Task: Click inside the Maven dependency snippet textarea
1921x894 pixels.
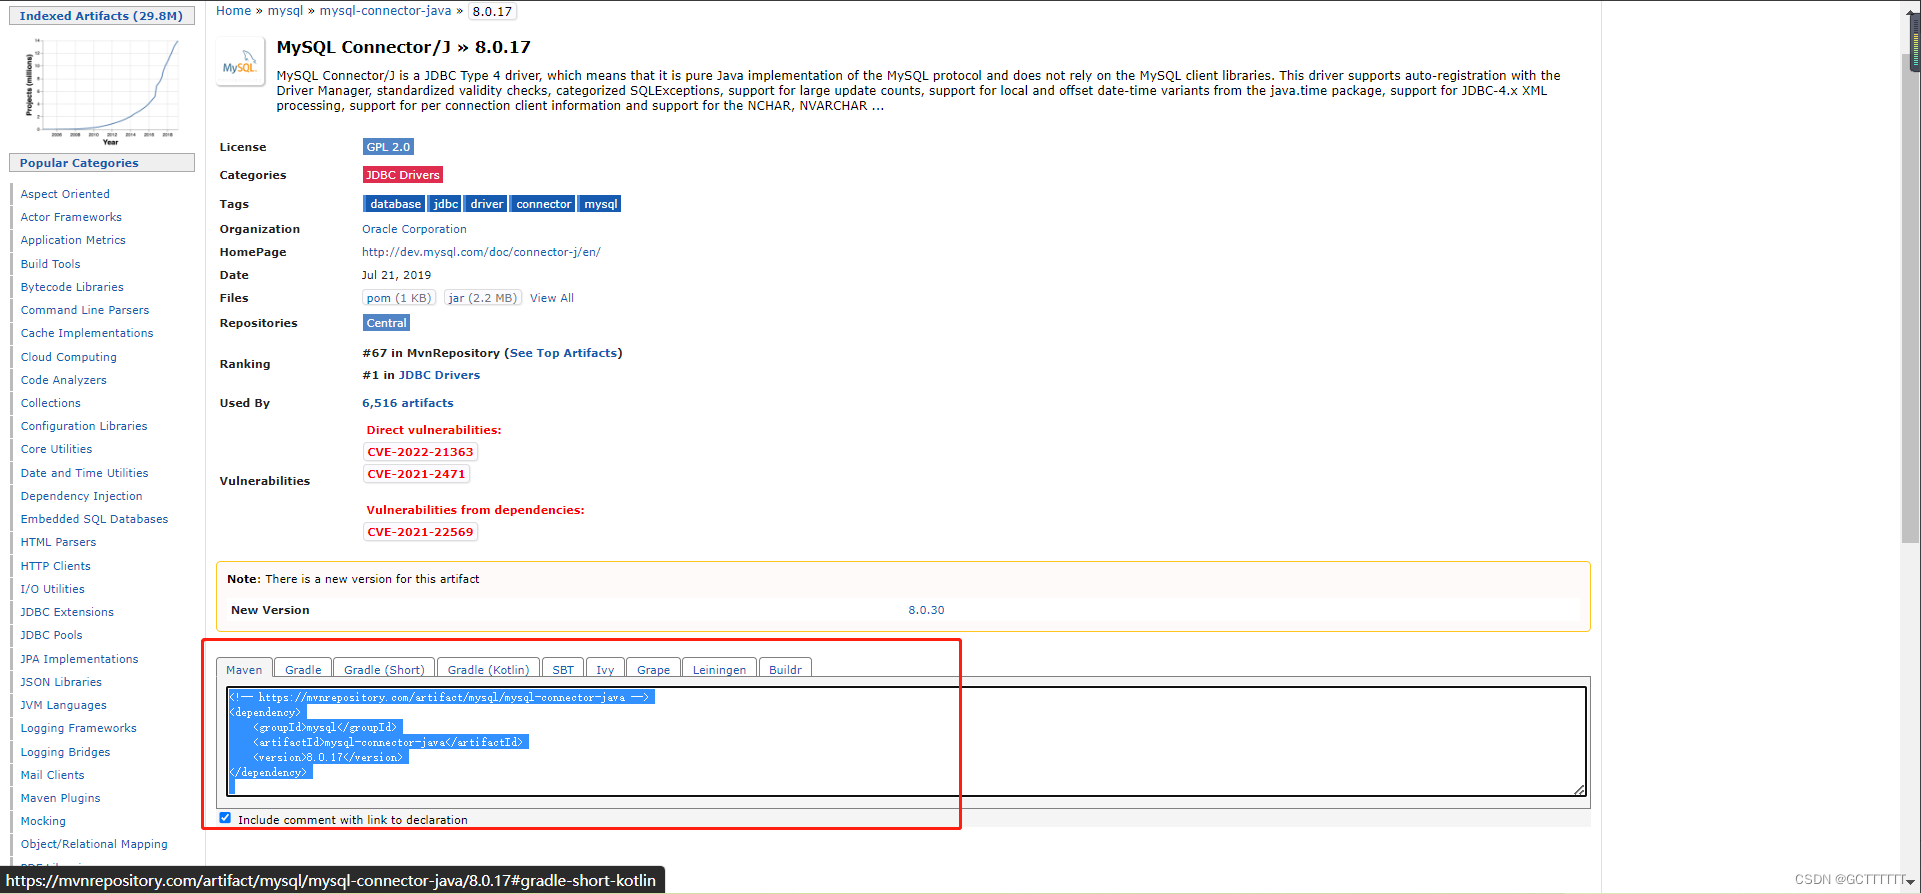Action: click(906, 741)
